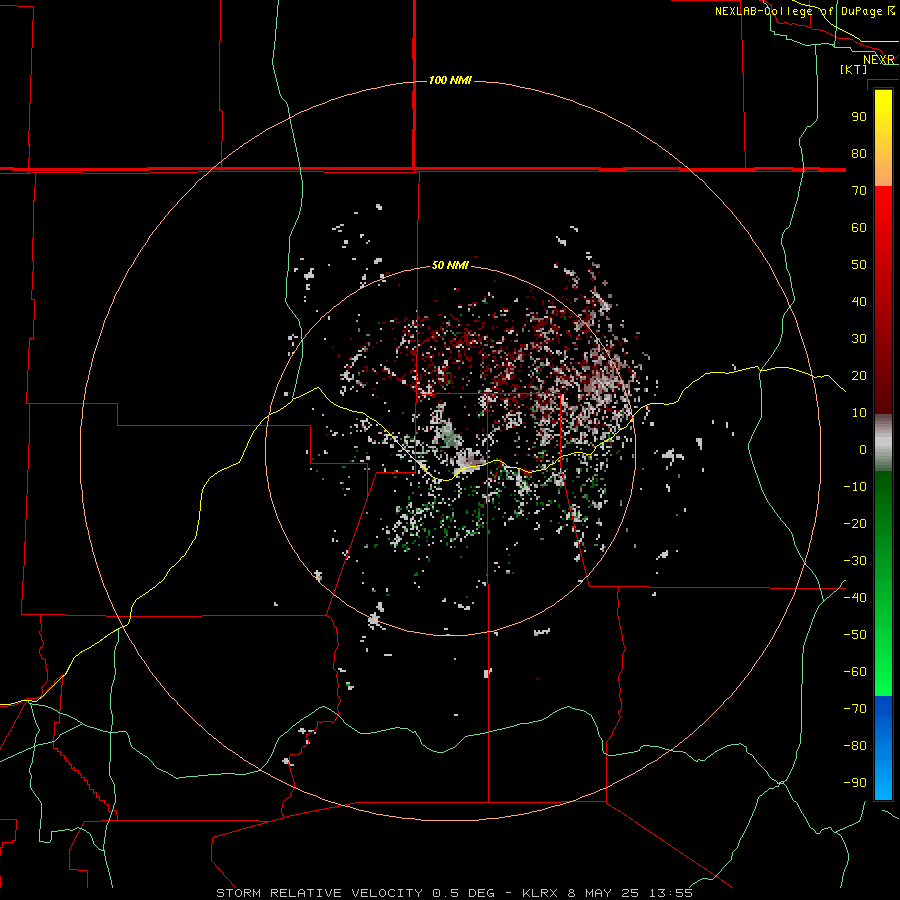Click the "8 MAY 25 13:55" timestamp
900x900 pixels.
coord(630,893)
